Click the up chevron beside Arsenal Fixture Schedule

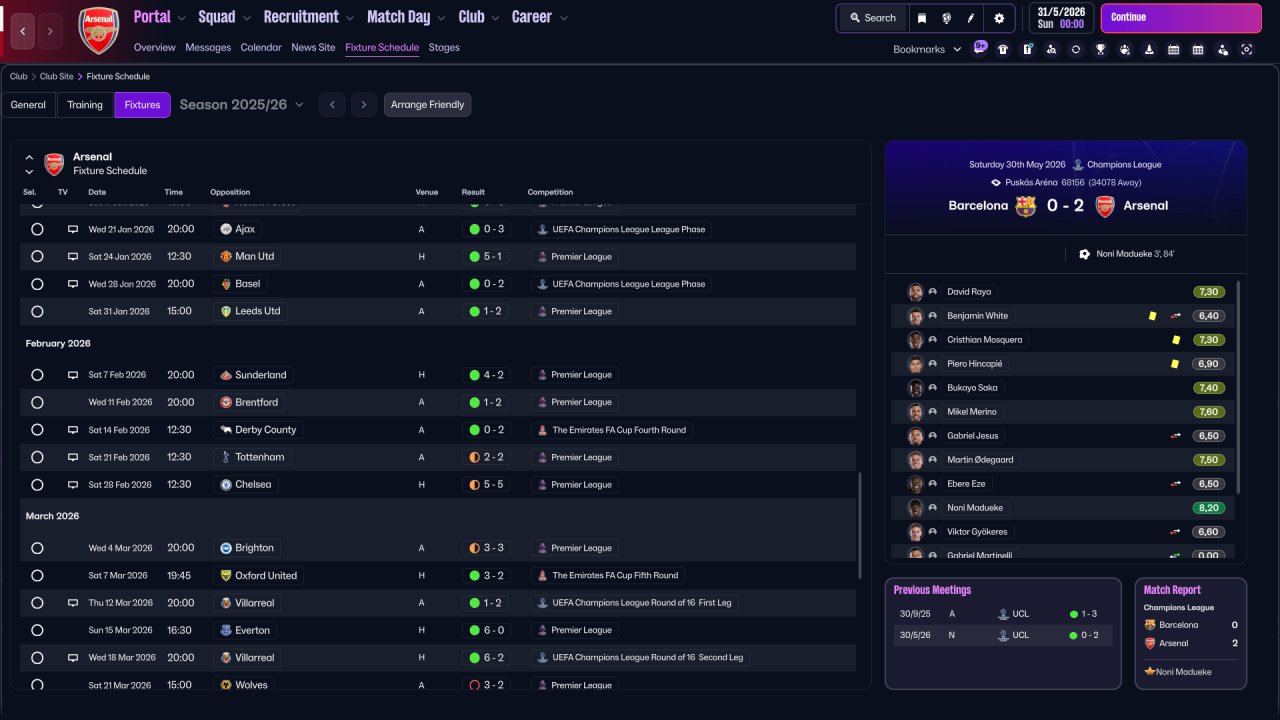pyautogui.click(x=29, y=157)
